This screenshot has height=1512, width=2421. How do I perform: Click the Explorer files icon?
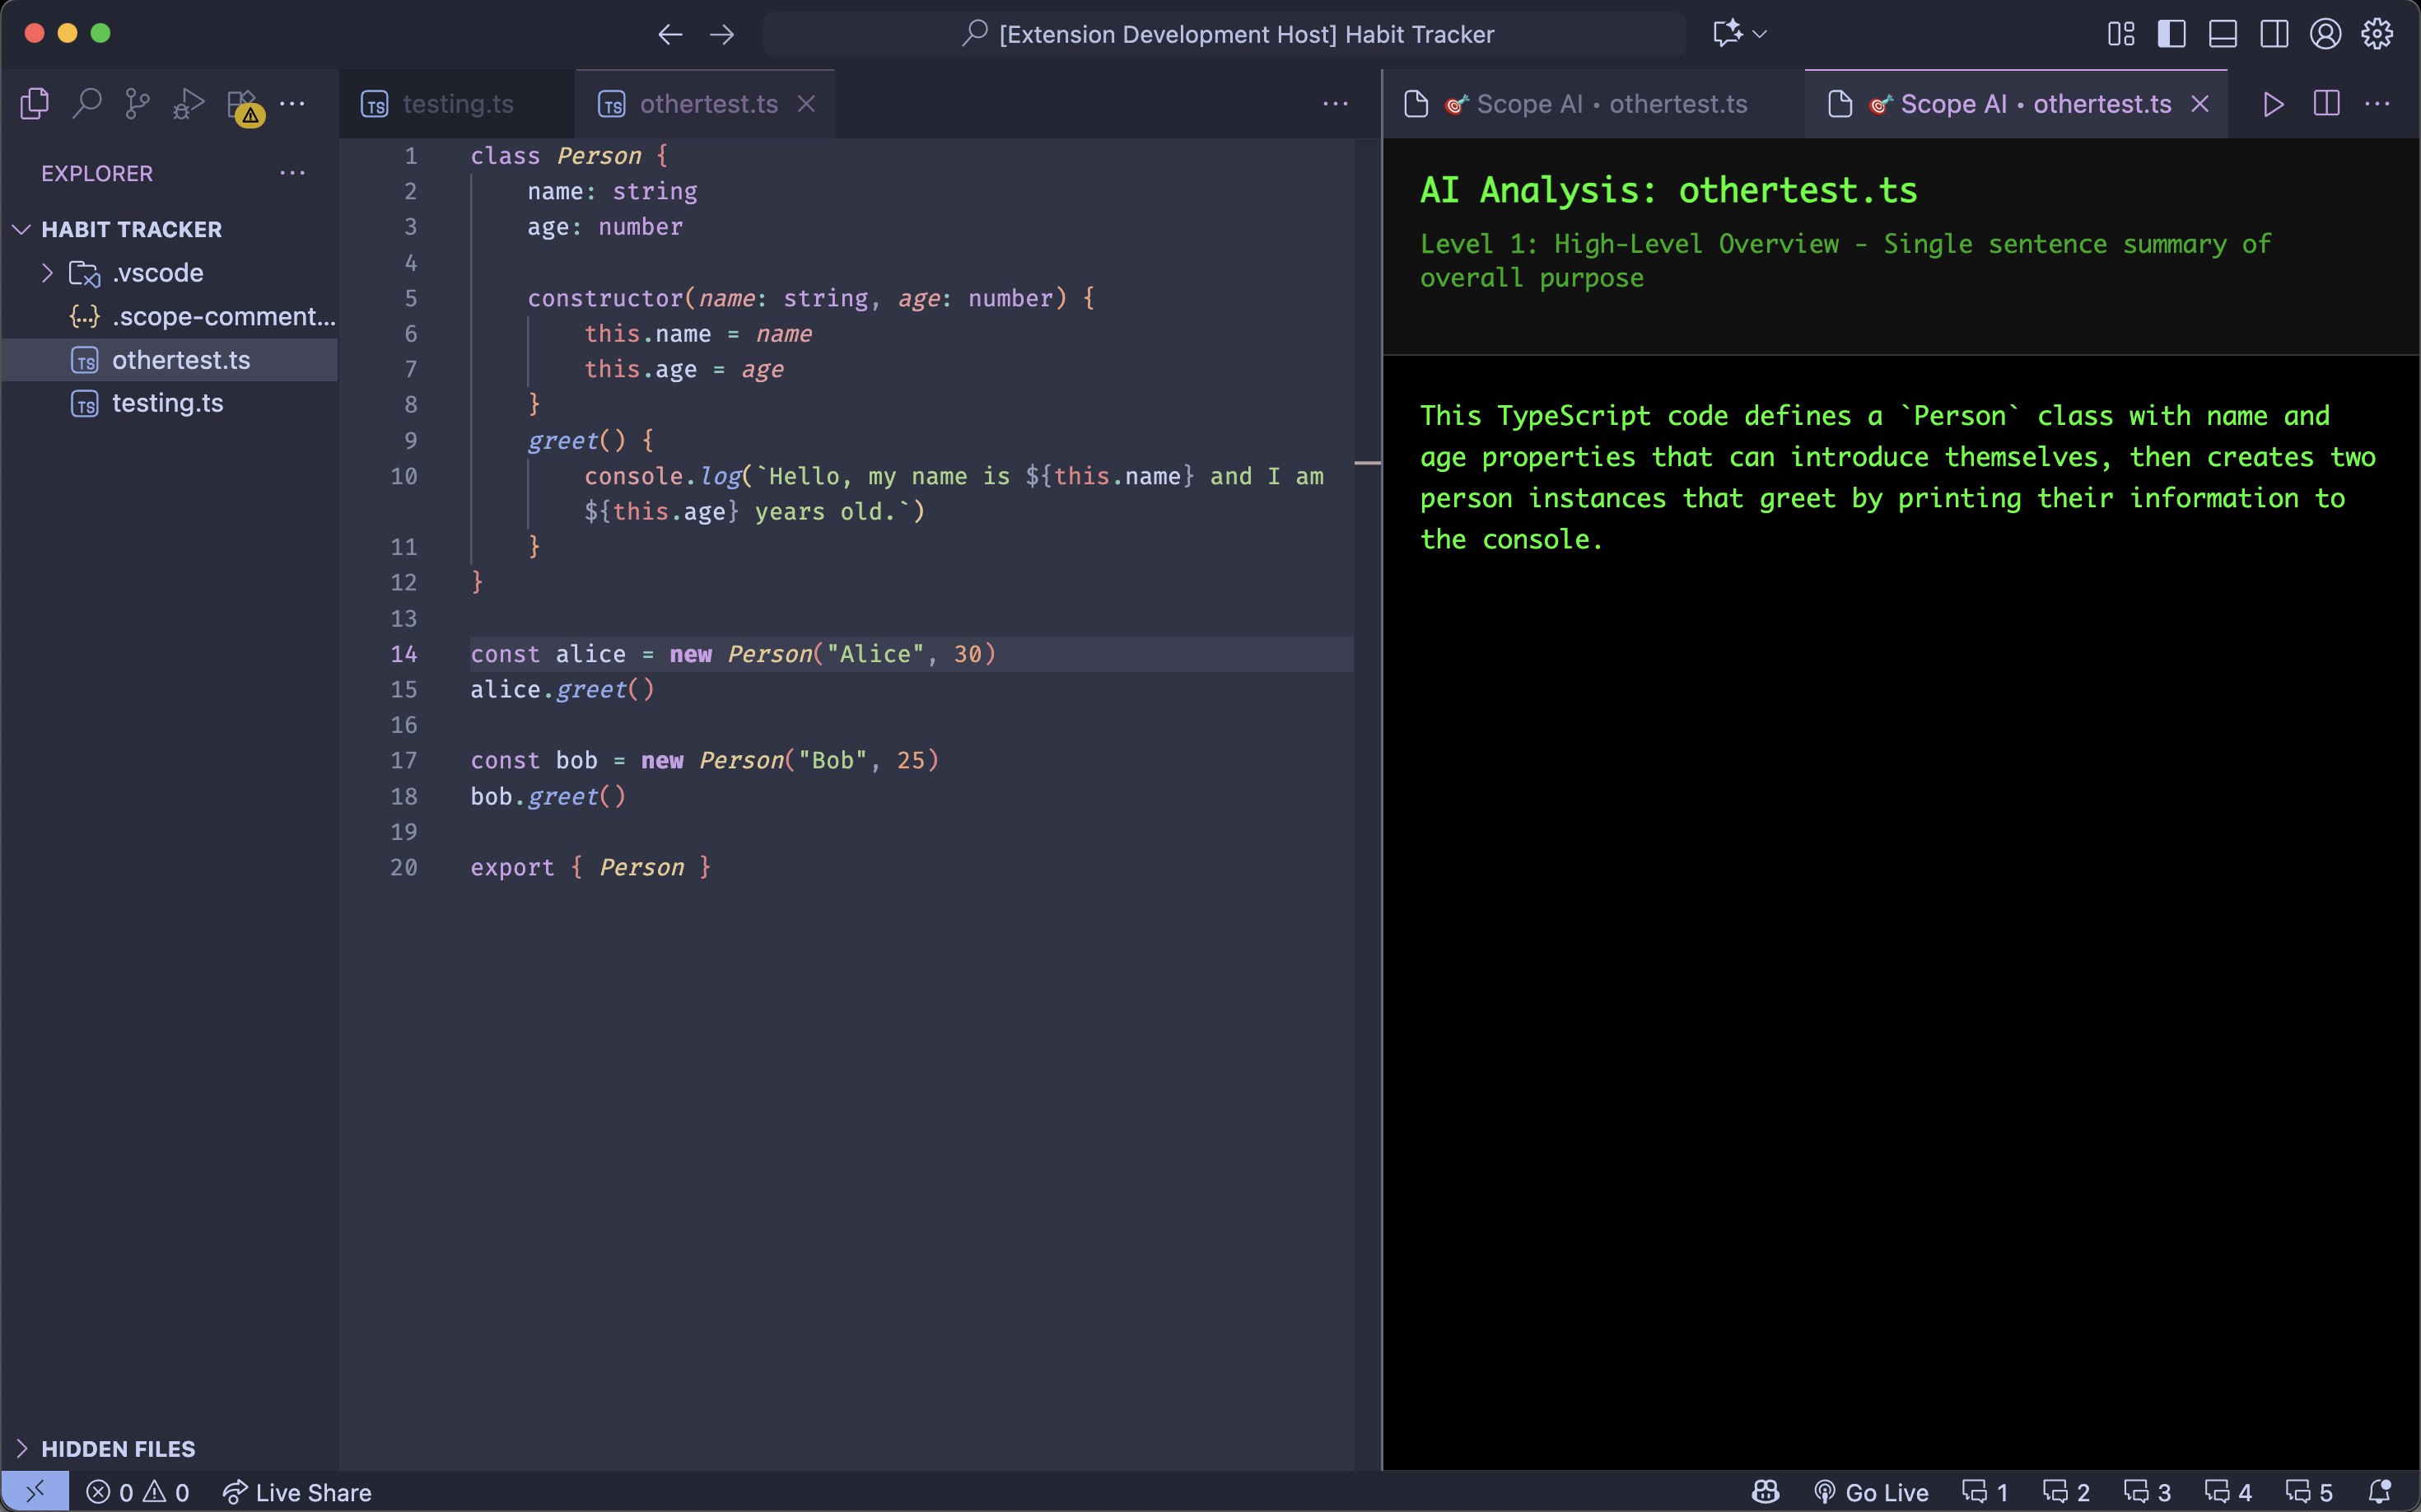pyautogui.click(x=35, y=103)
